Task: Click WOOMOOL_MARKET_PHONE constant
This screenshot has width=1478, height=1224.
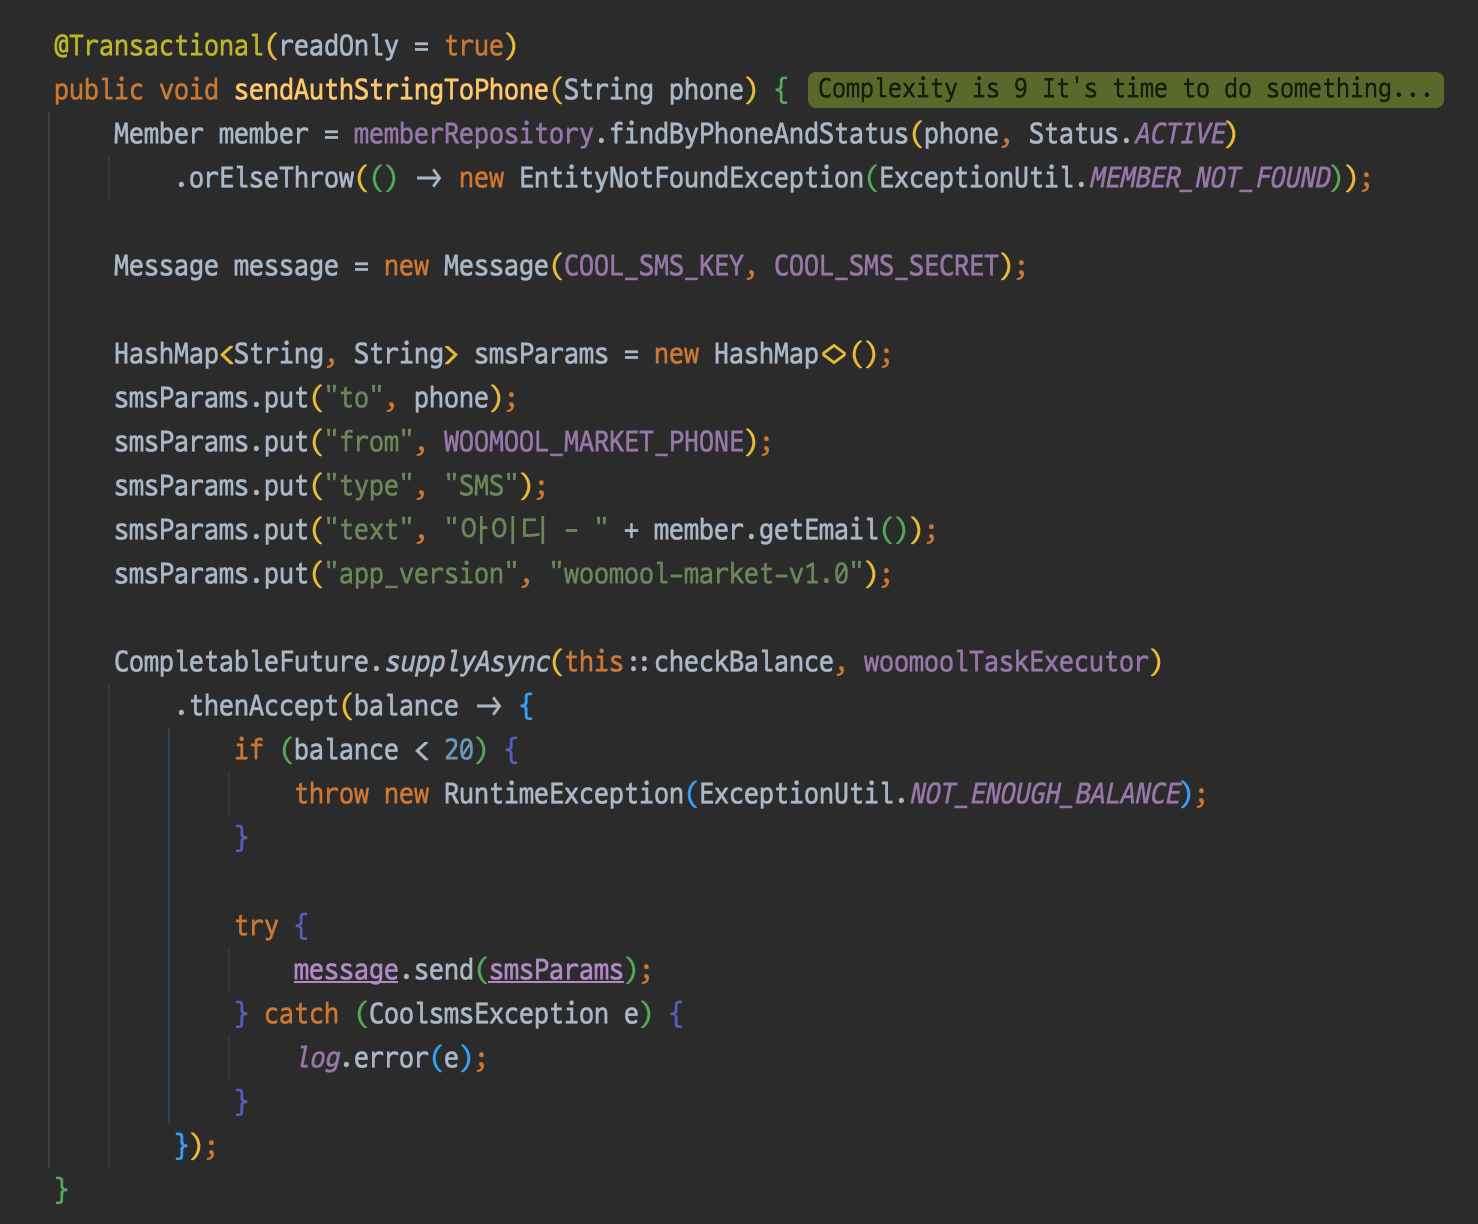Action: click(594, 442)
